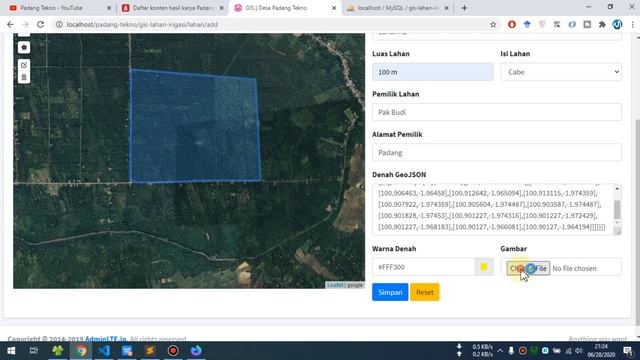Screen dimensions: 640x360
Task: Click the browser address bar URL
Action: tap(142, 24)
